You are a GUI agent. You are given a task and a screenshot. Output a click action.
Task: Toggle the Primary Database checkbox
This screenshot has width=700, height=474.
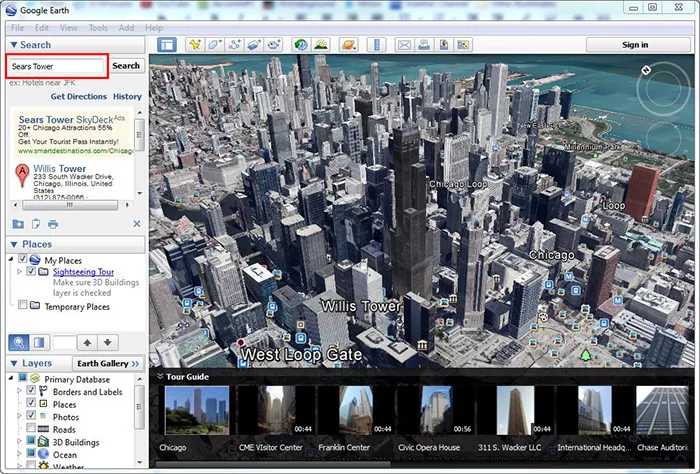(22, 378)
